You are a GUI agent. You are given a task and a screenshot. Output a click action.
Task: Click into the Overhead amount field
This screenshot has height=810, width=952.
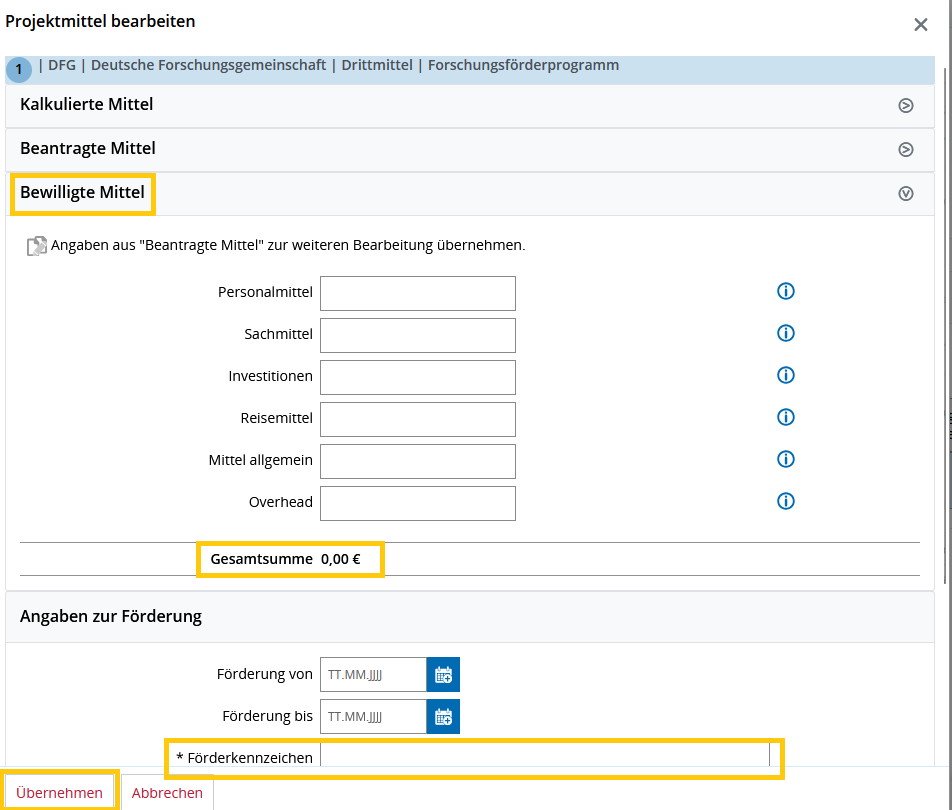click(x=417, y=504)
